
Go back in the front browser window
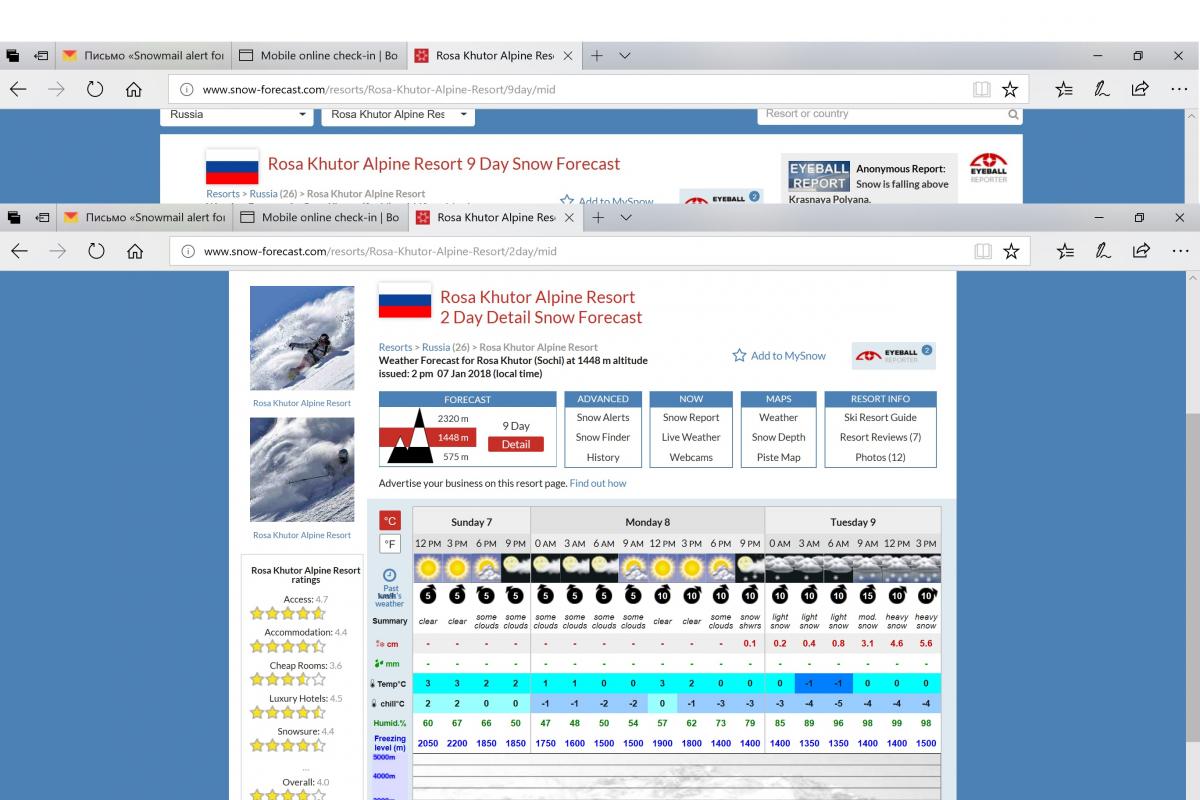tap(19, 251)
